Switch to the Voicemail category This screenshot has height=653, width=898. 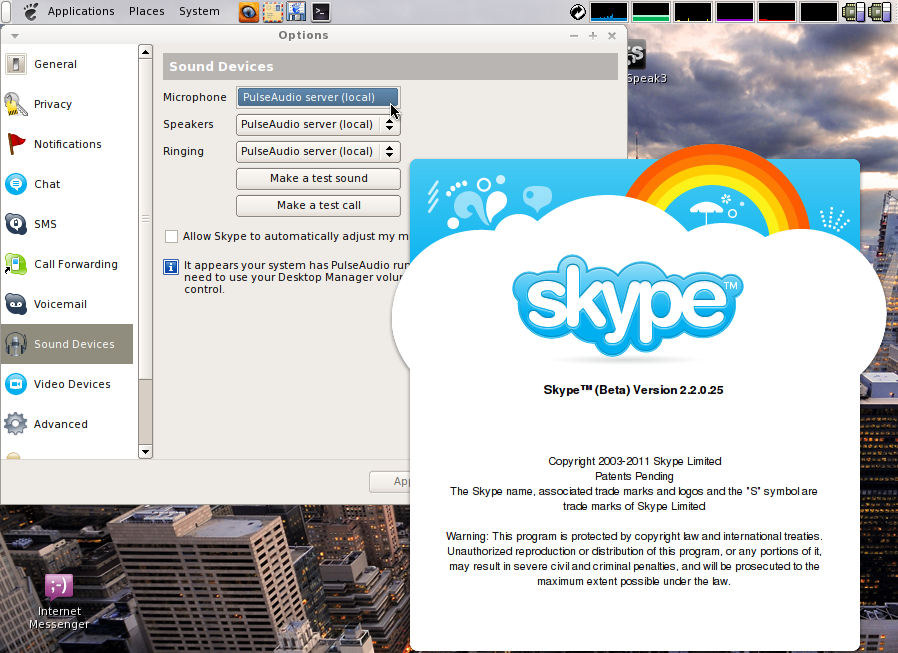67,304
